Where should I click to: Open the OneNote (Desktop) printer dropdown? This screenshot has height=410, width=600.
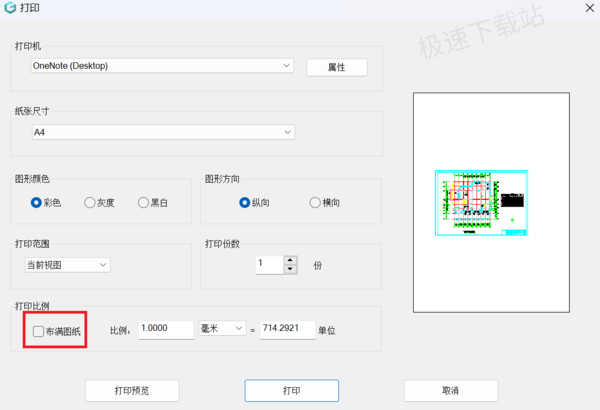[162, 66]
